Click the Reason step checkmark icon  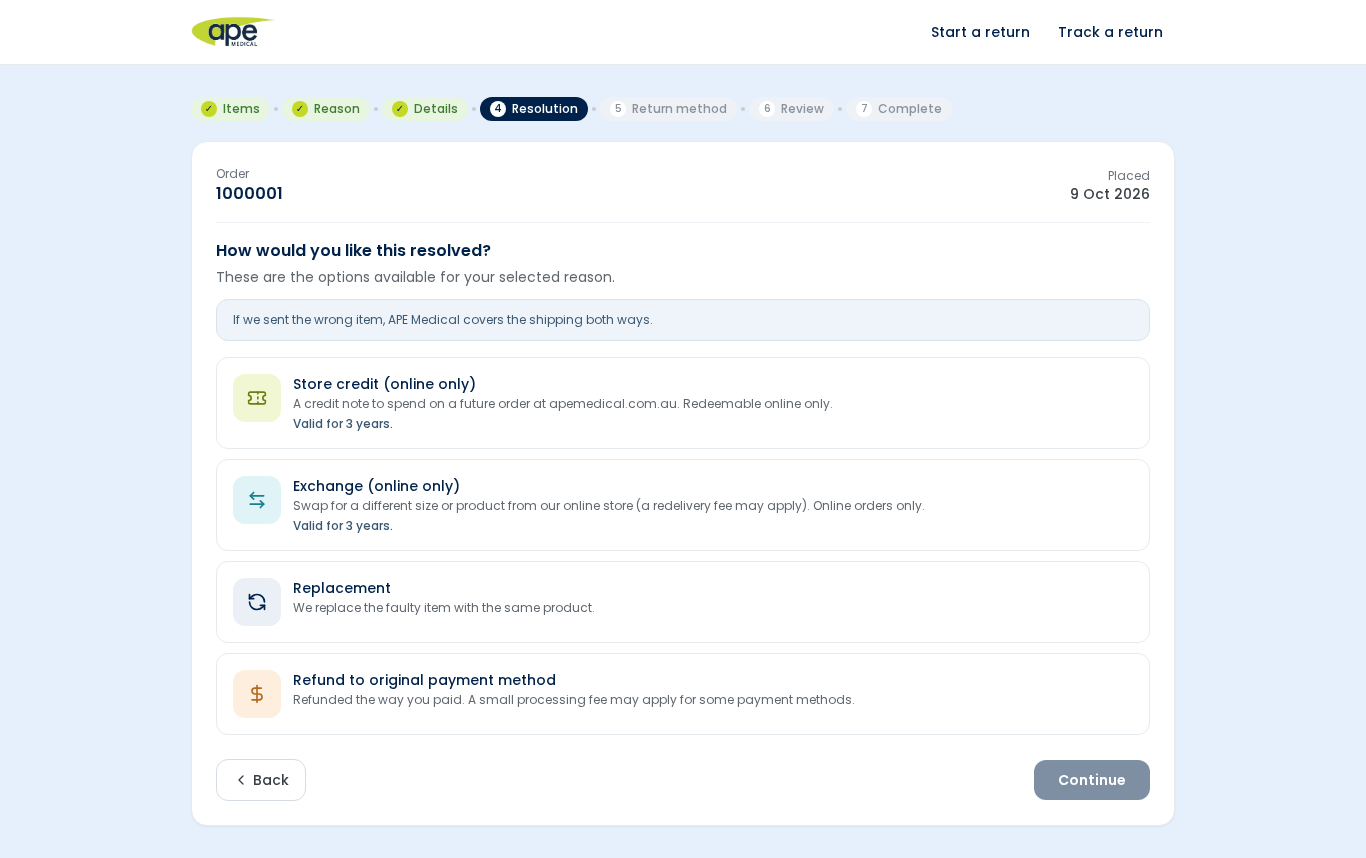point(300,109)
